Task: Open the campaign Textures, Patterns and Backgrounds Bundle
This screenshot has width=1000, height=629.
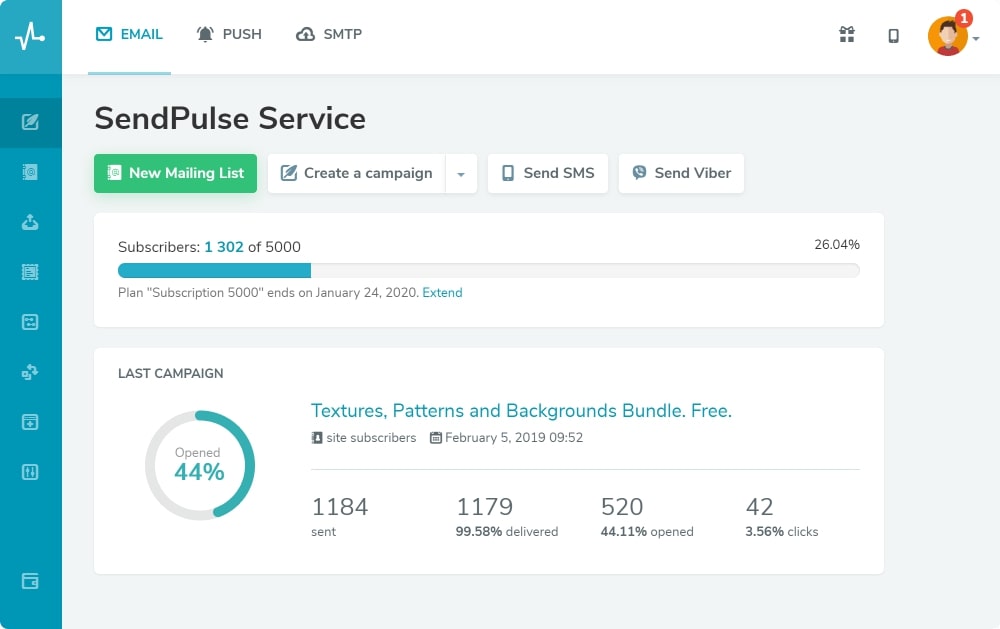Action: point(521,411)
